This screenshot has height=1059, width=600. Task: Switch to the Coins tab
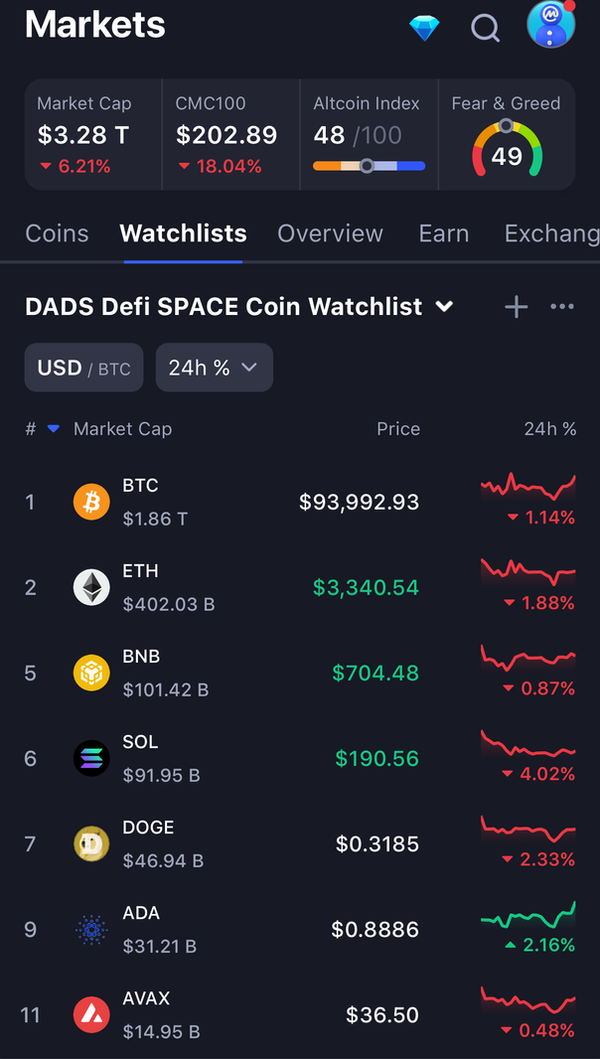pyautogui.click(x=57, y=233)
